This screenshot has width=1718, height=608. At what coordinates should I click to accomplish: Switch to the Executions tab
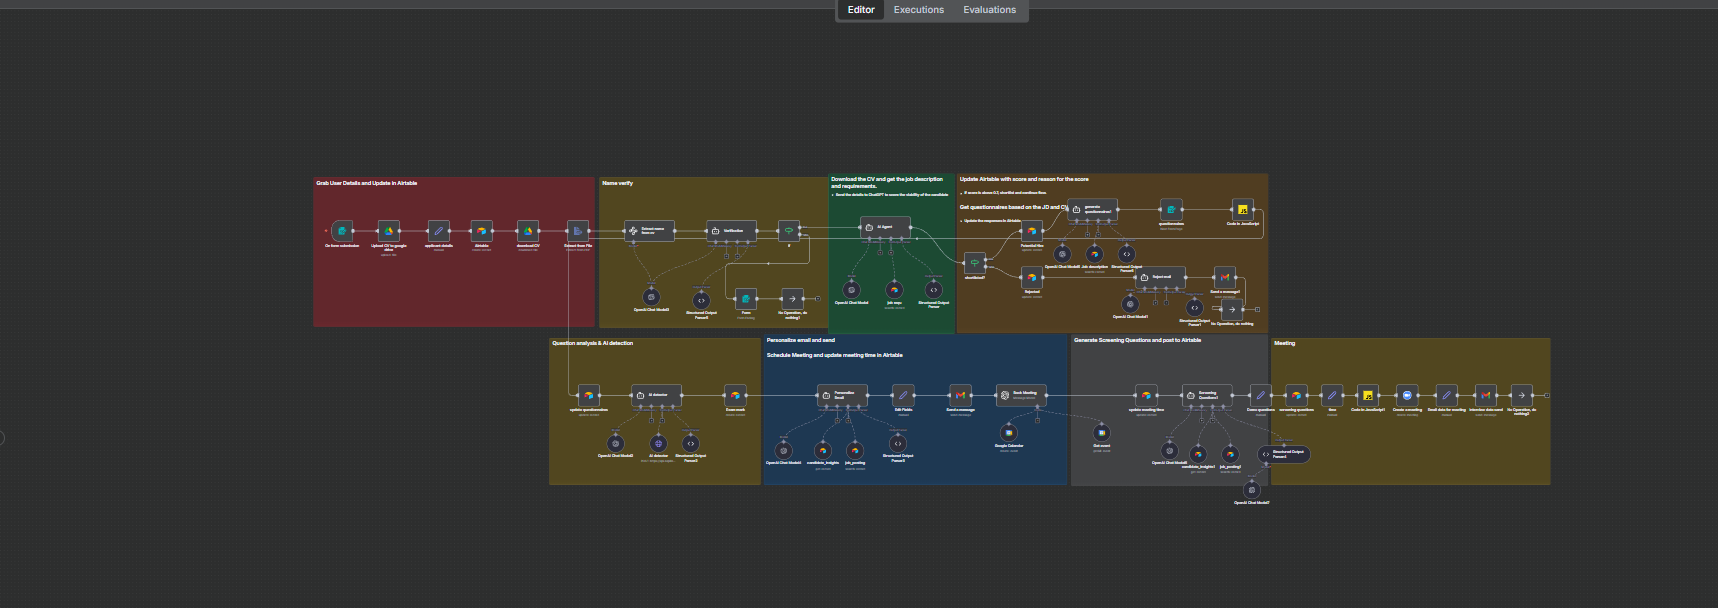click(x=918, y=10)
